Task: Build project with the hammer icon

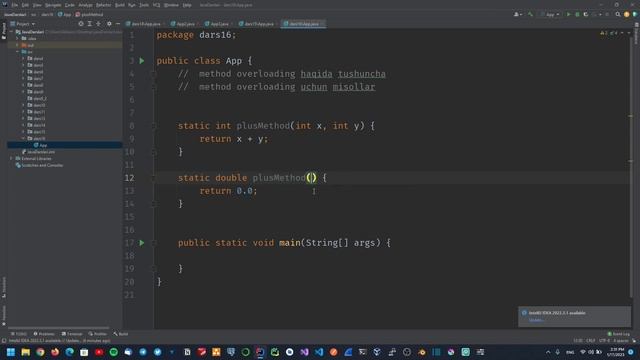Action: pos(530,14)
